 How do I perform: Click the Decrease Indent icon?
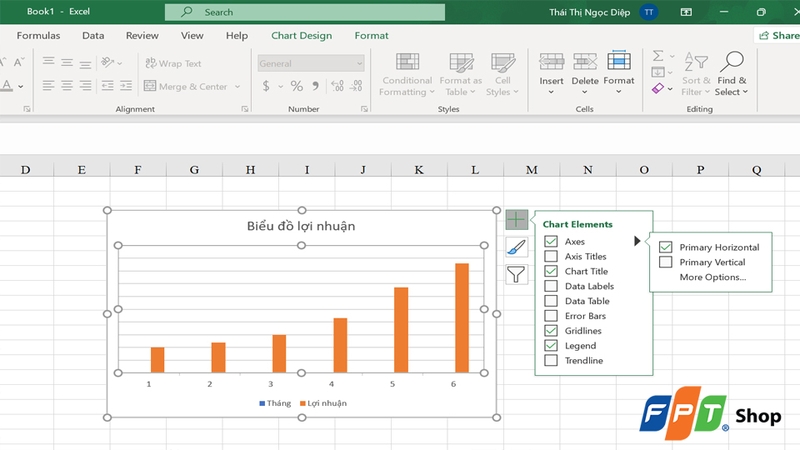tap(107, 85)
